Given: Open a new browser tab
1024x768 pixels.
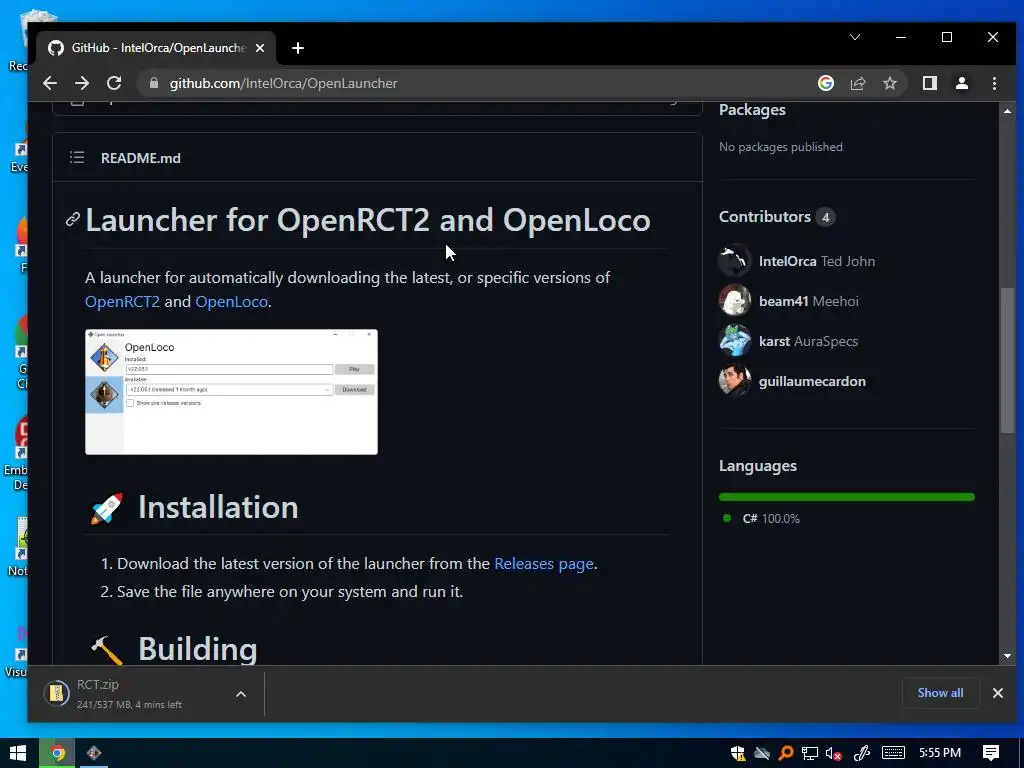Looking at the screenshot, I should tap(298, 48).
